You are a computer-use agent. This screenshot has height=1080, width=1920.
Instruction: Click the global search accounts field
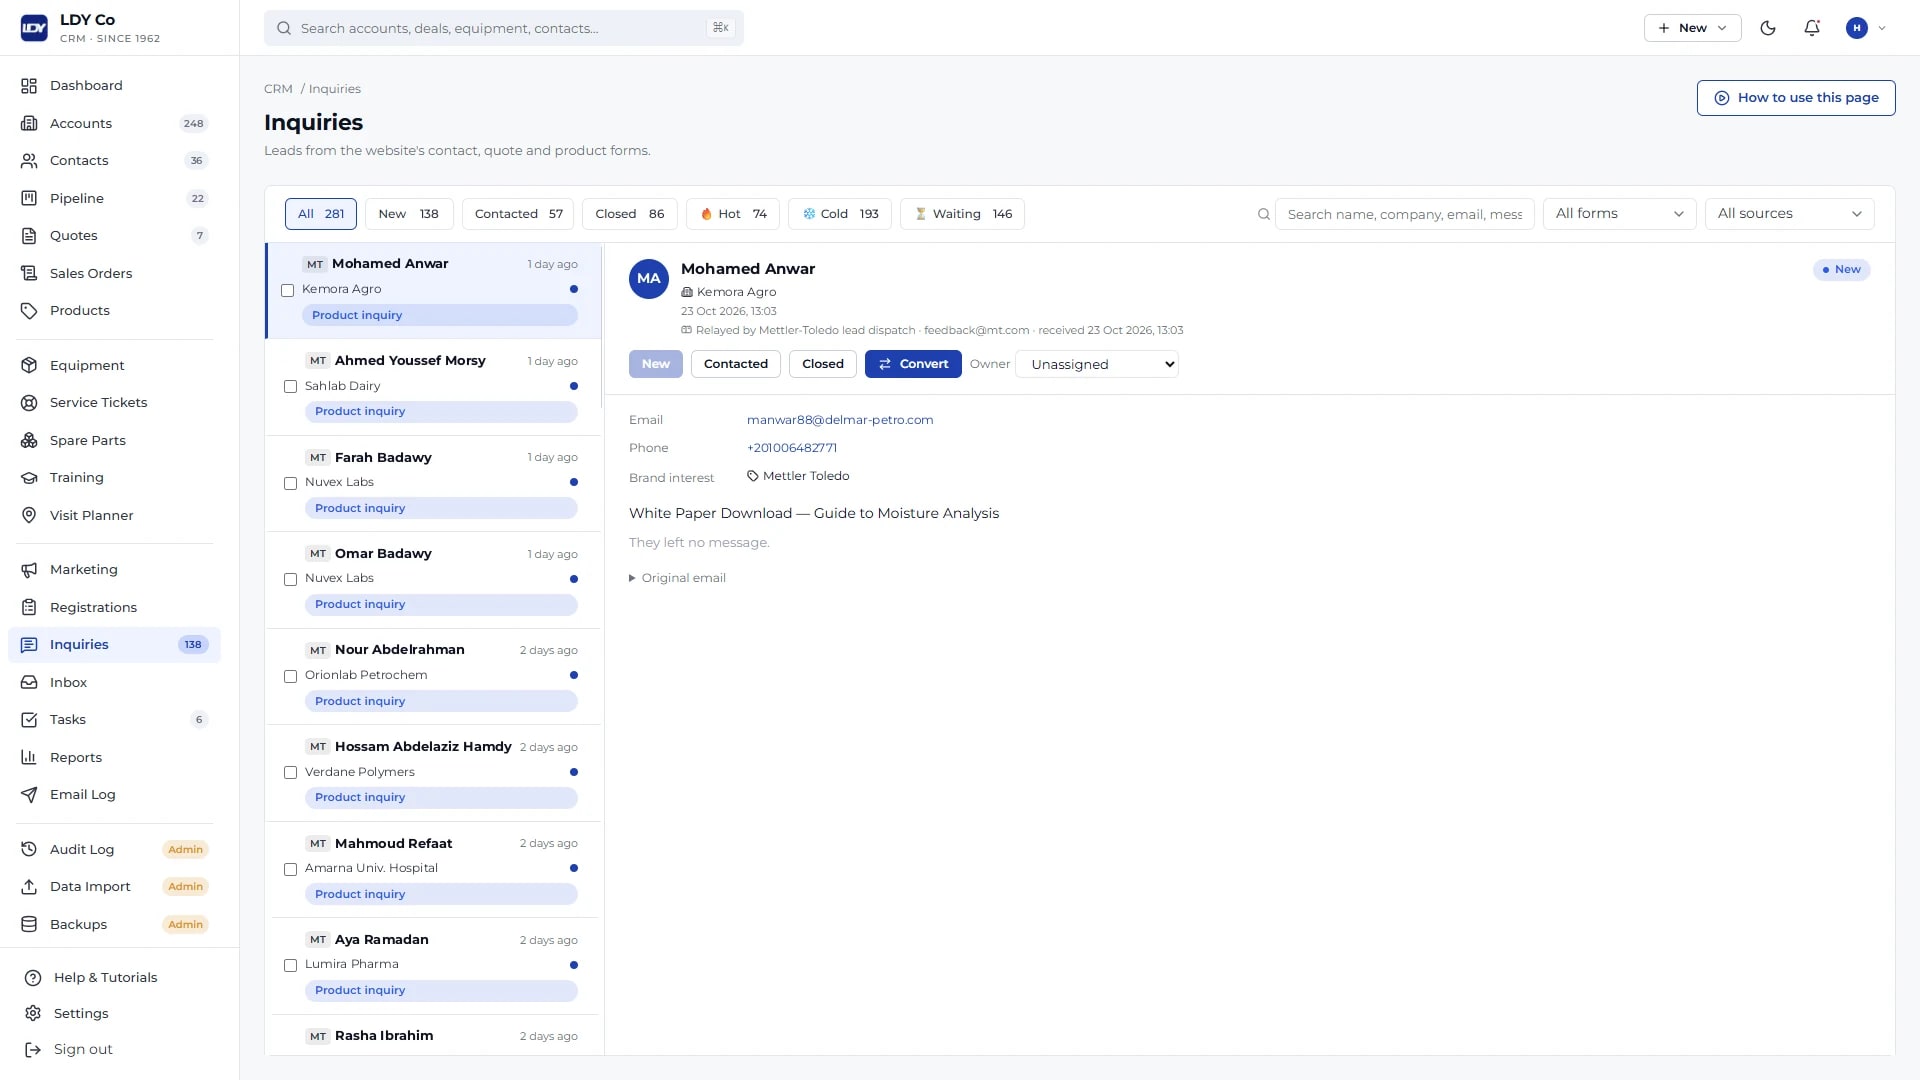(x=504, y=28)
